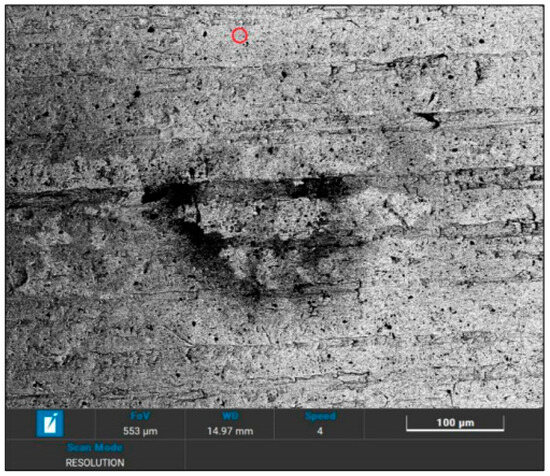Click the scan speed value 4
This screenshot has height=476, width=550.
tap(320, 431)
